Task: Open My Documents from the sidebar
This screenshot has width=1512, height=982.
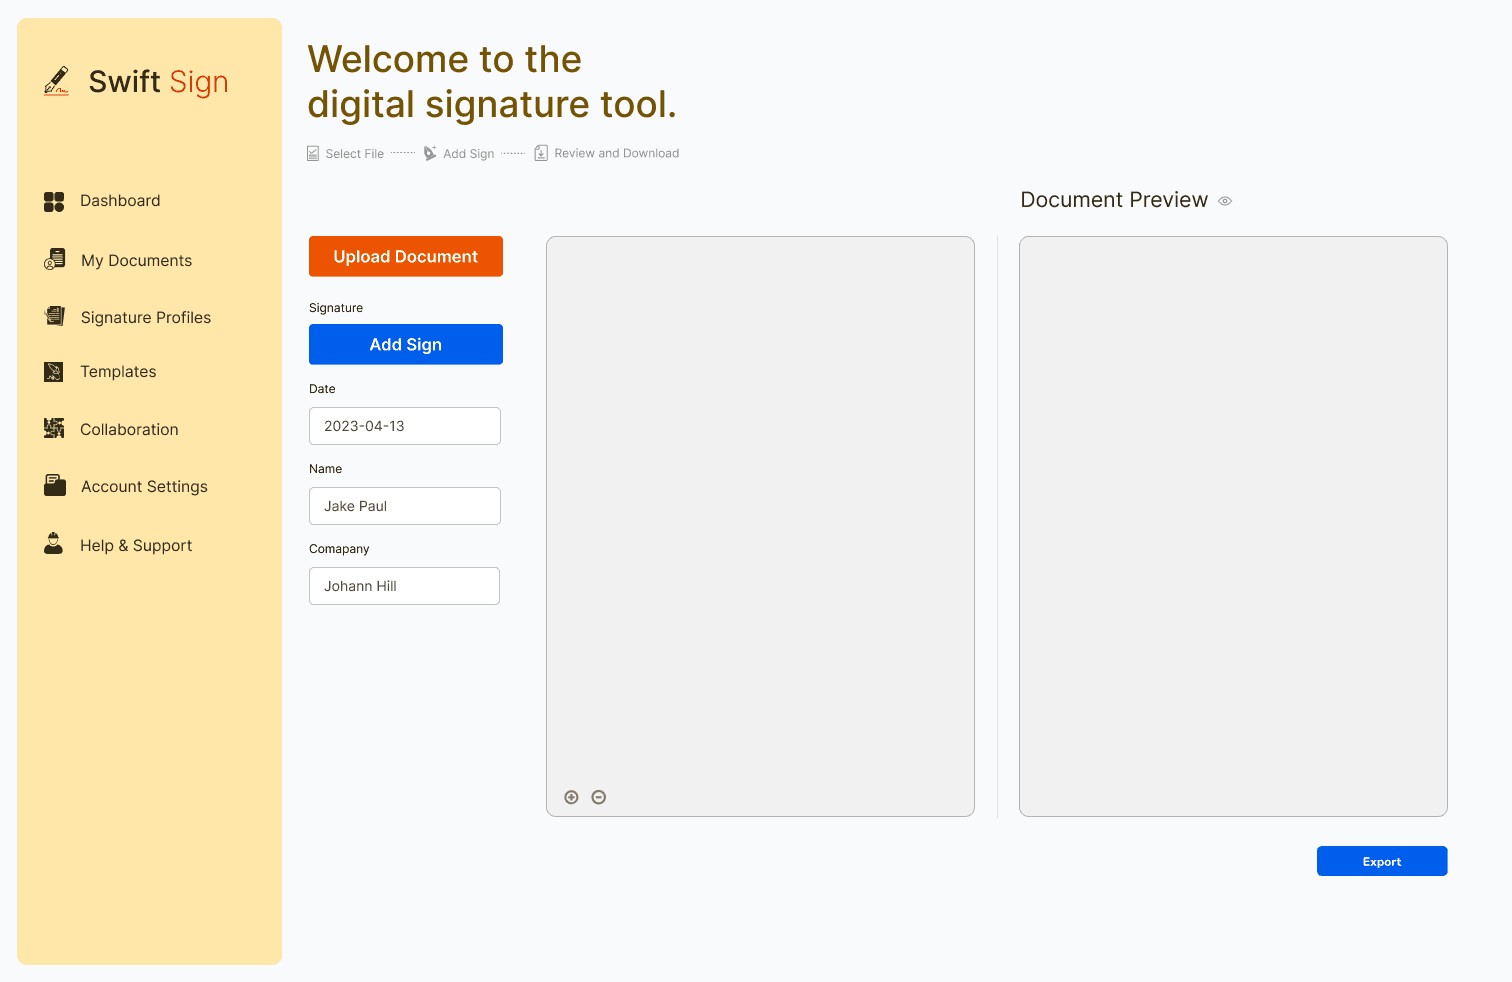Action: [x=136, y=260]
